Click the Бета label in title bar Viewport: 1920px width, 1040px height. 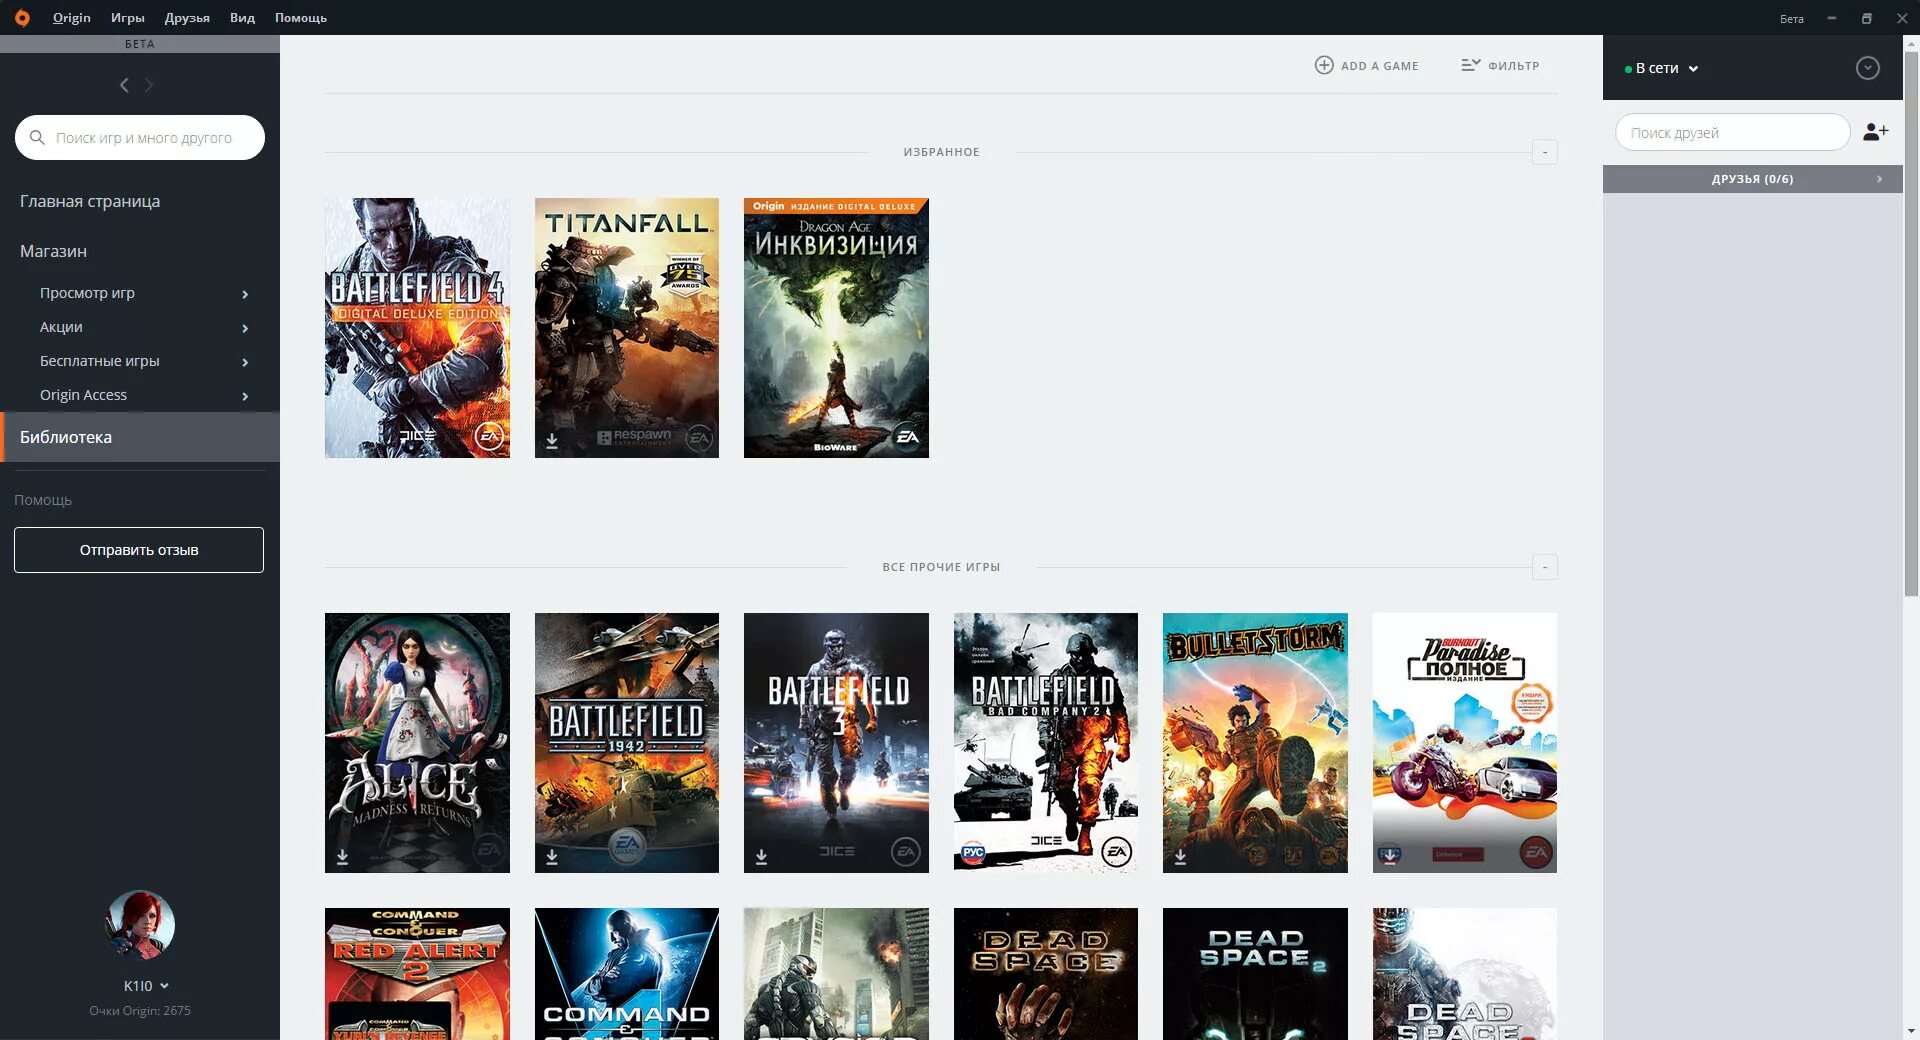[1792, 18]
